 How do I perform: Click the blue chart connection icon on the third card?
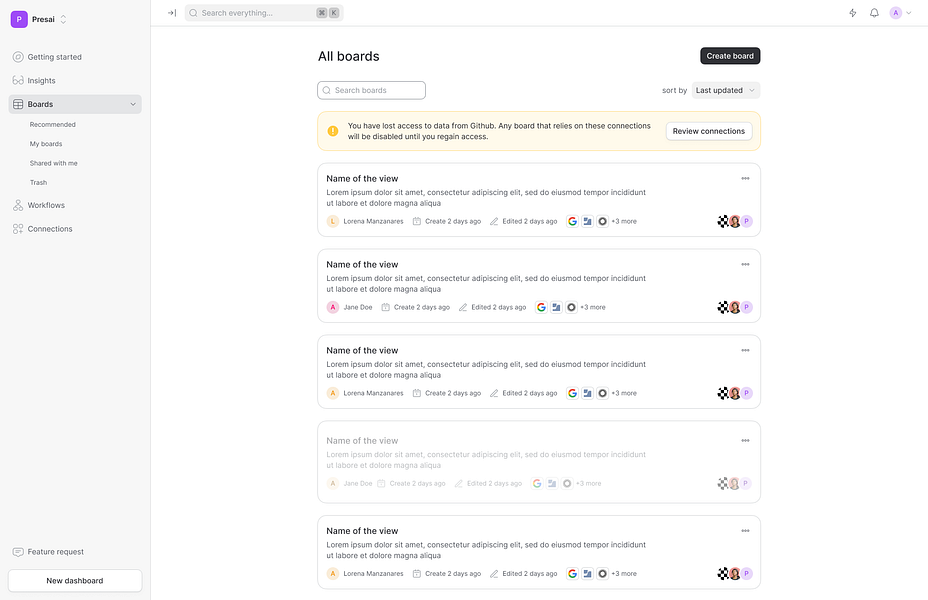[588, 393]
